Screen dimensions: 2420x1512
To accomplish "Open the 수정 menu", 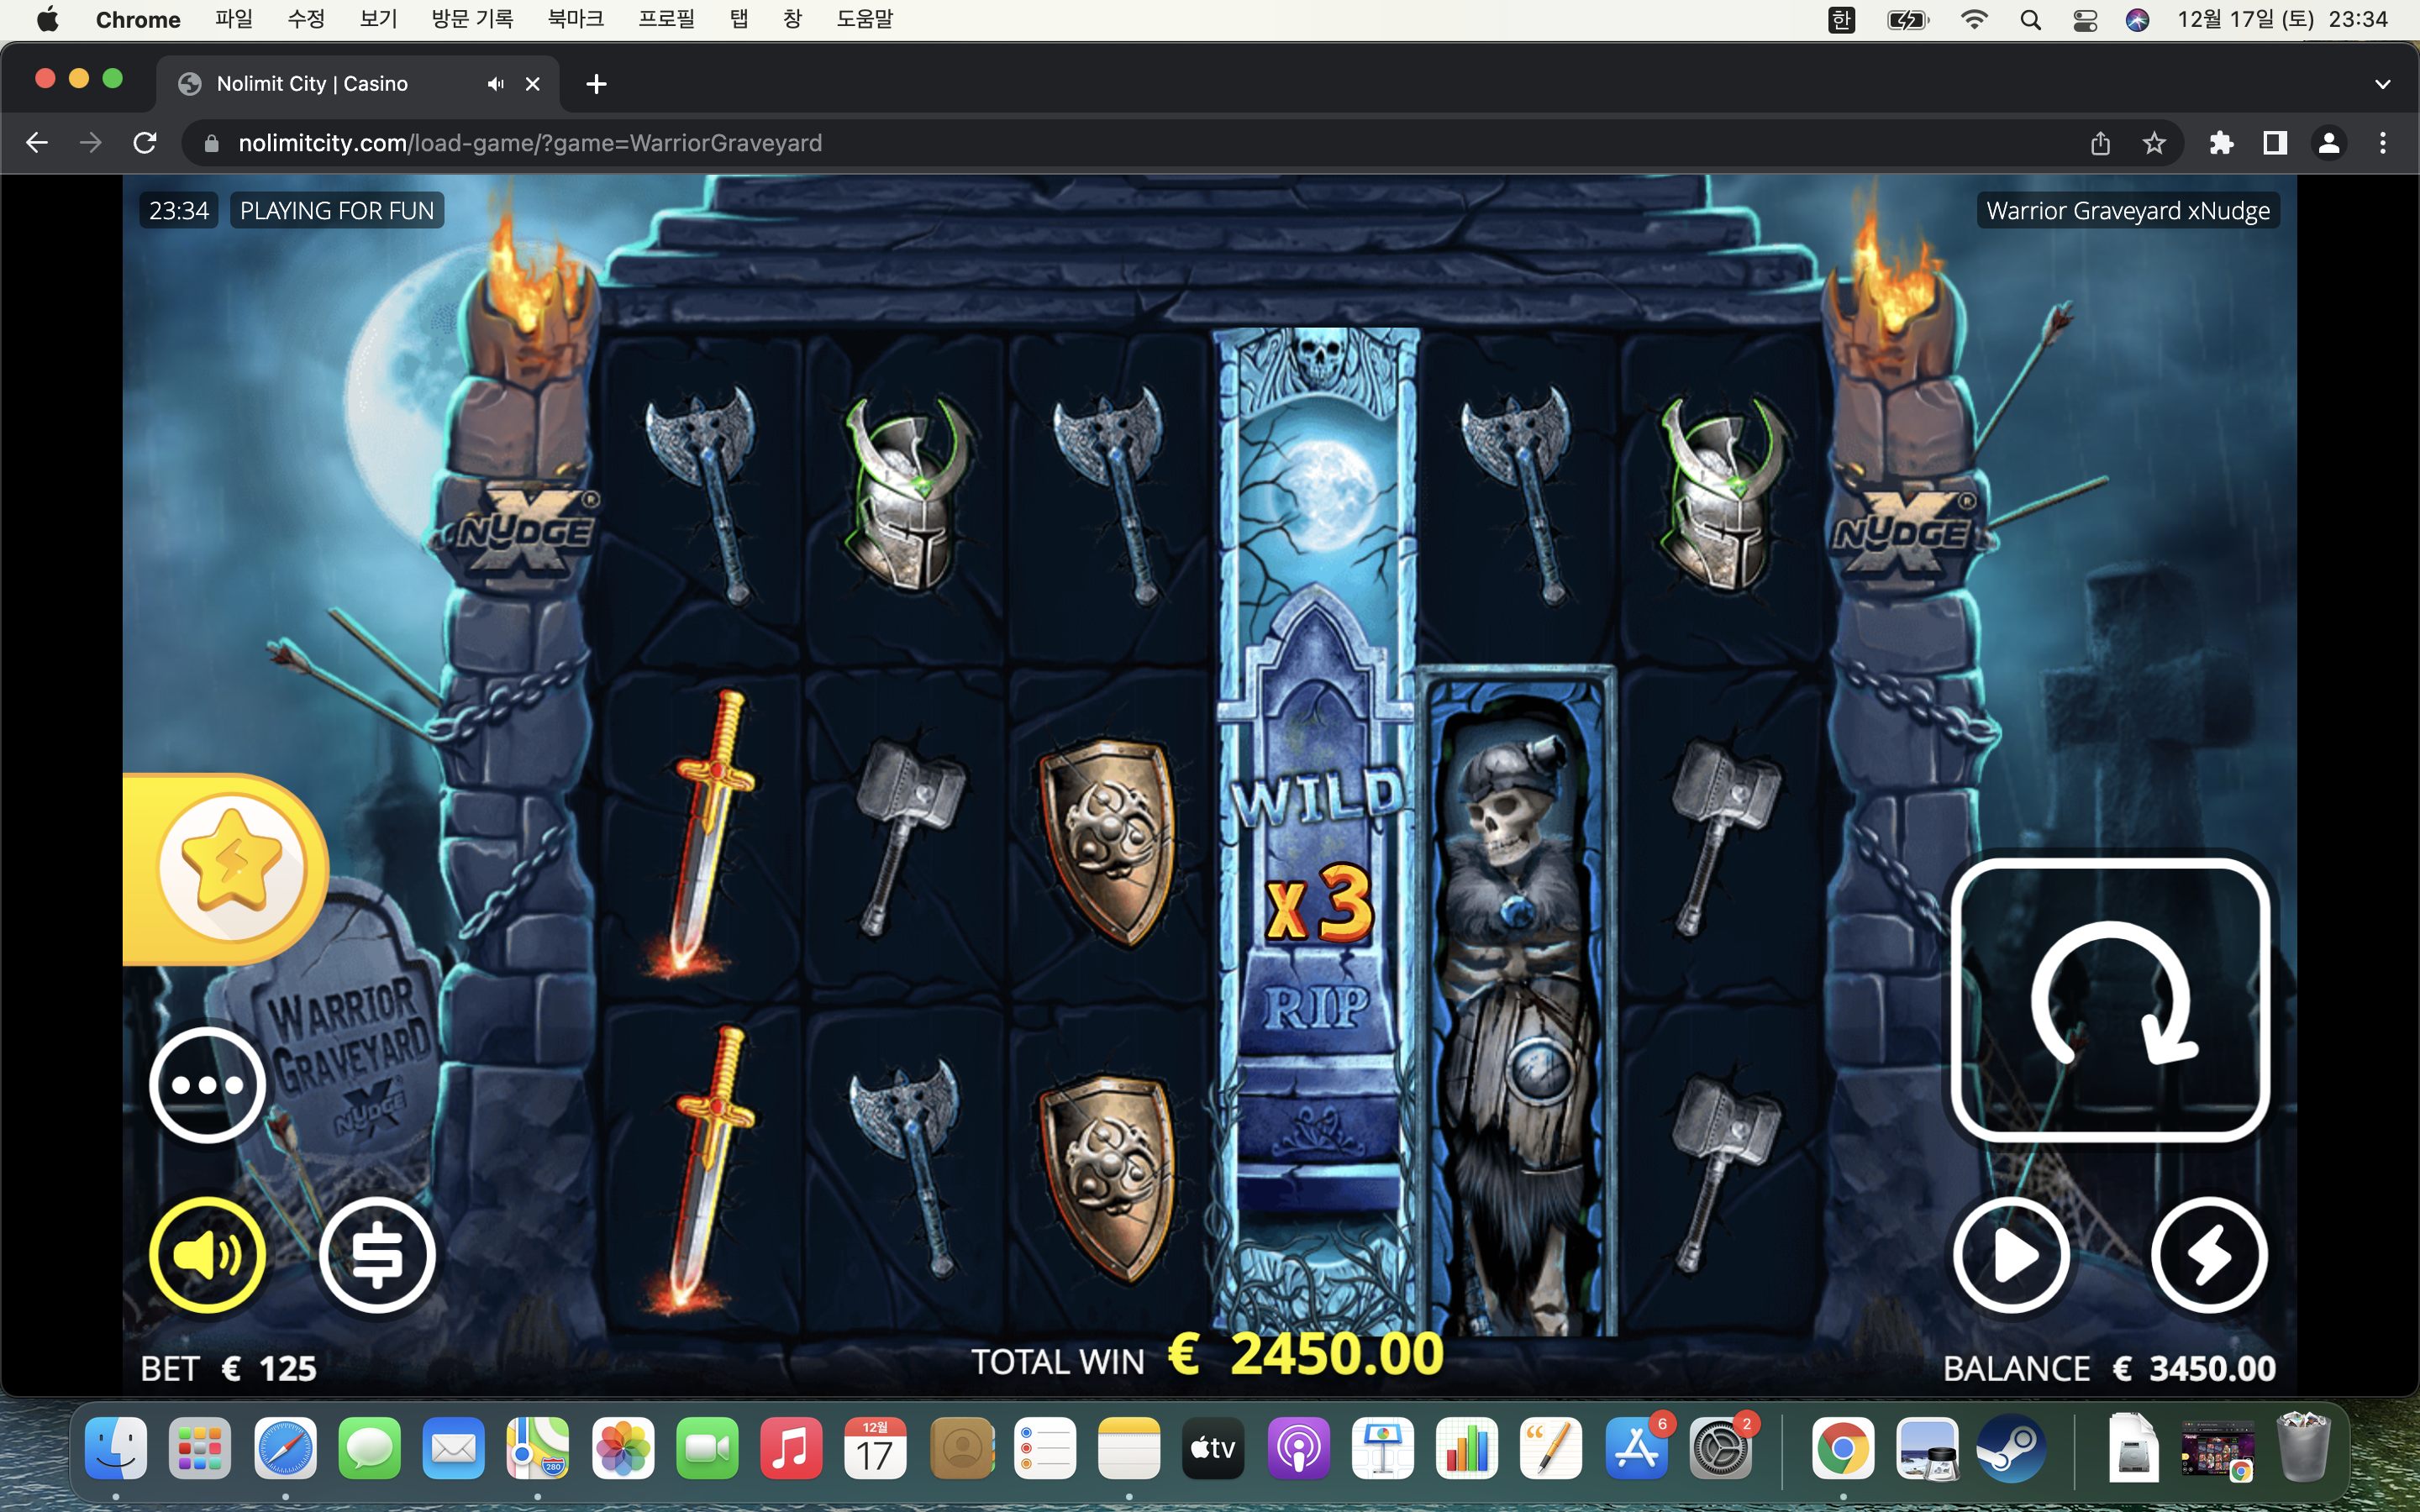I will coord(306,20).
